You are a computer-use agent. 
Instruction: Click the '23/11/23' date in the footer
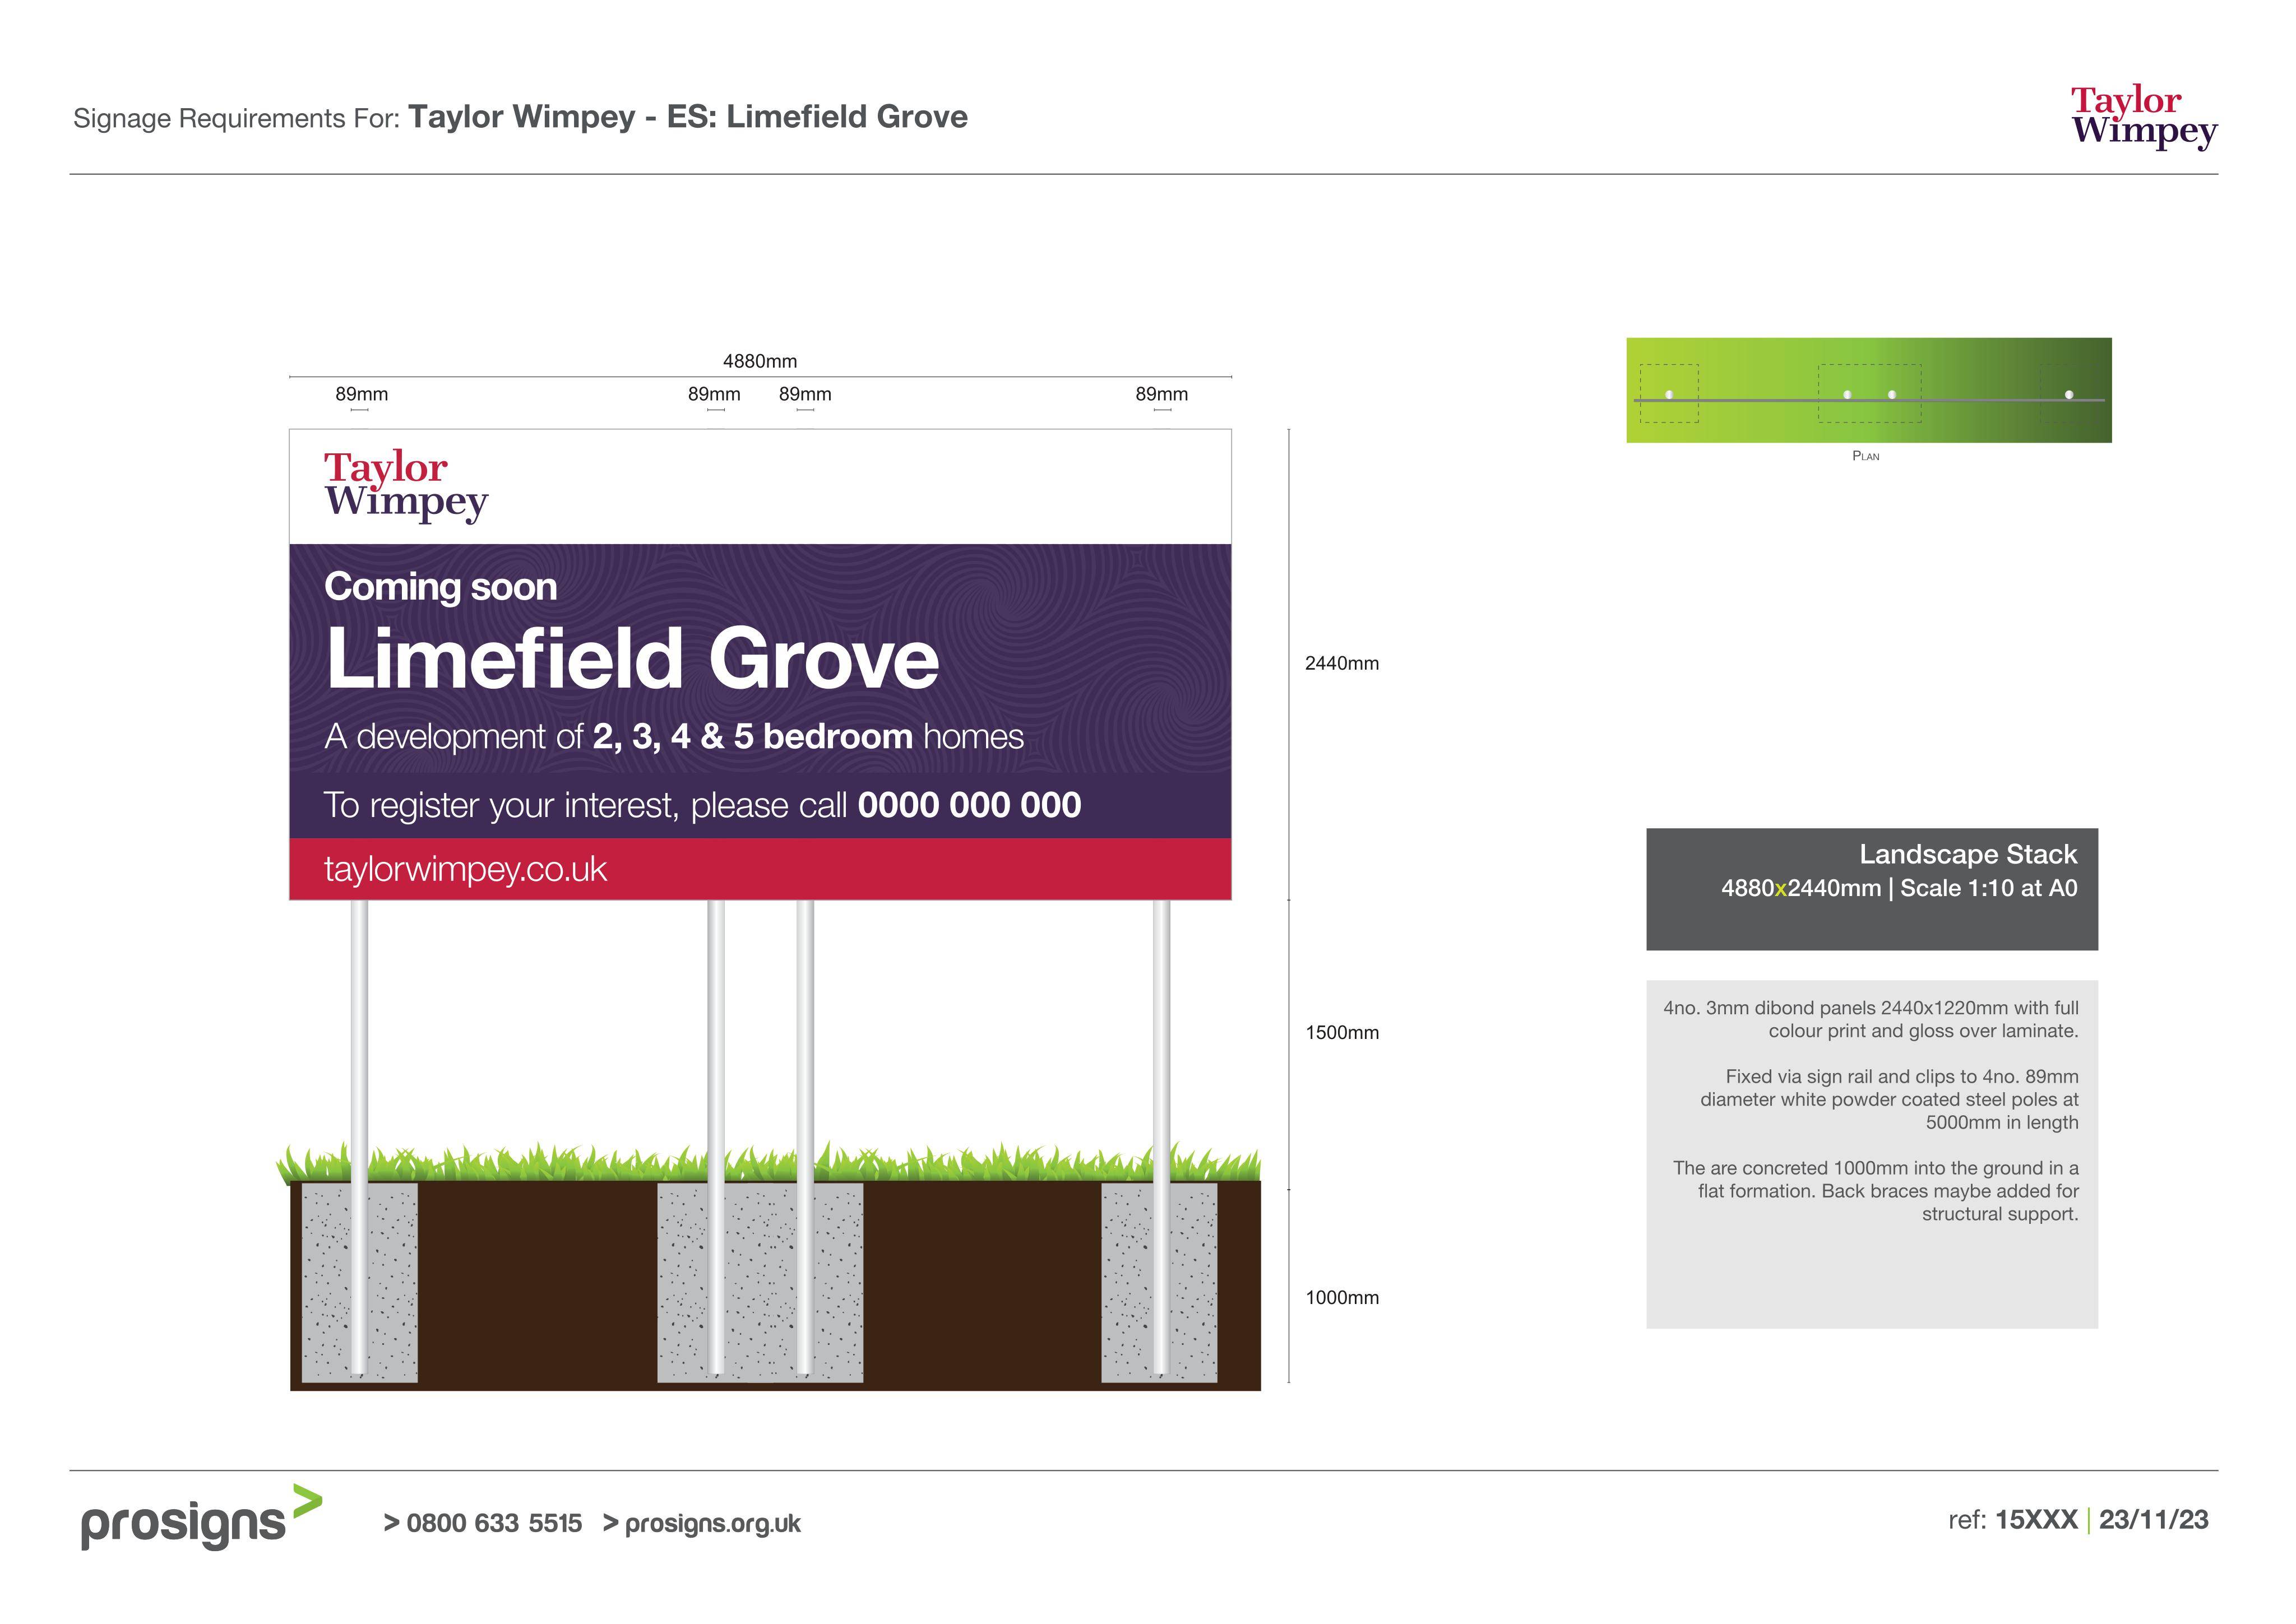pos(2153,1520)
